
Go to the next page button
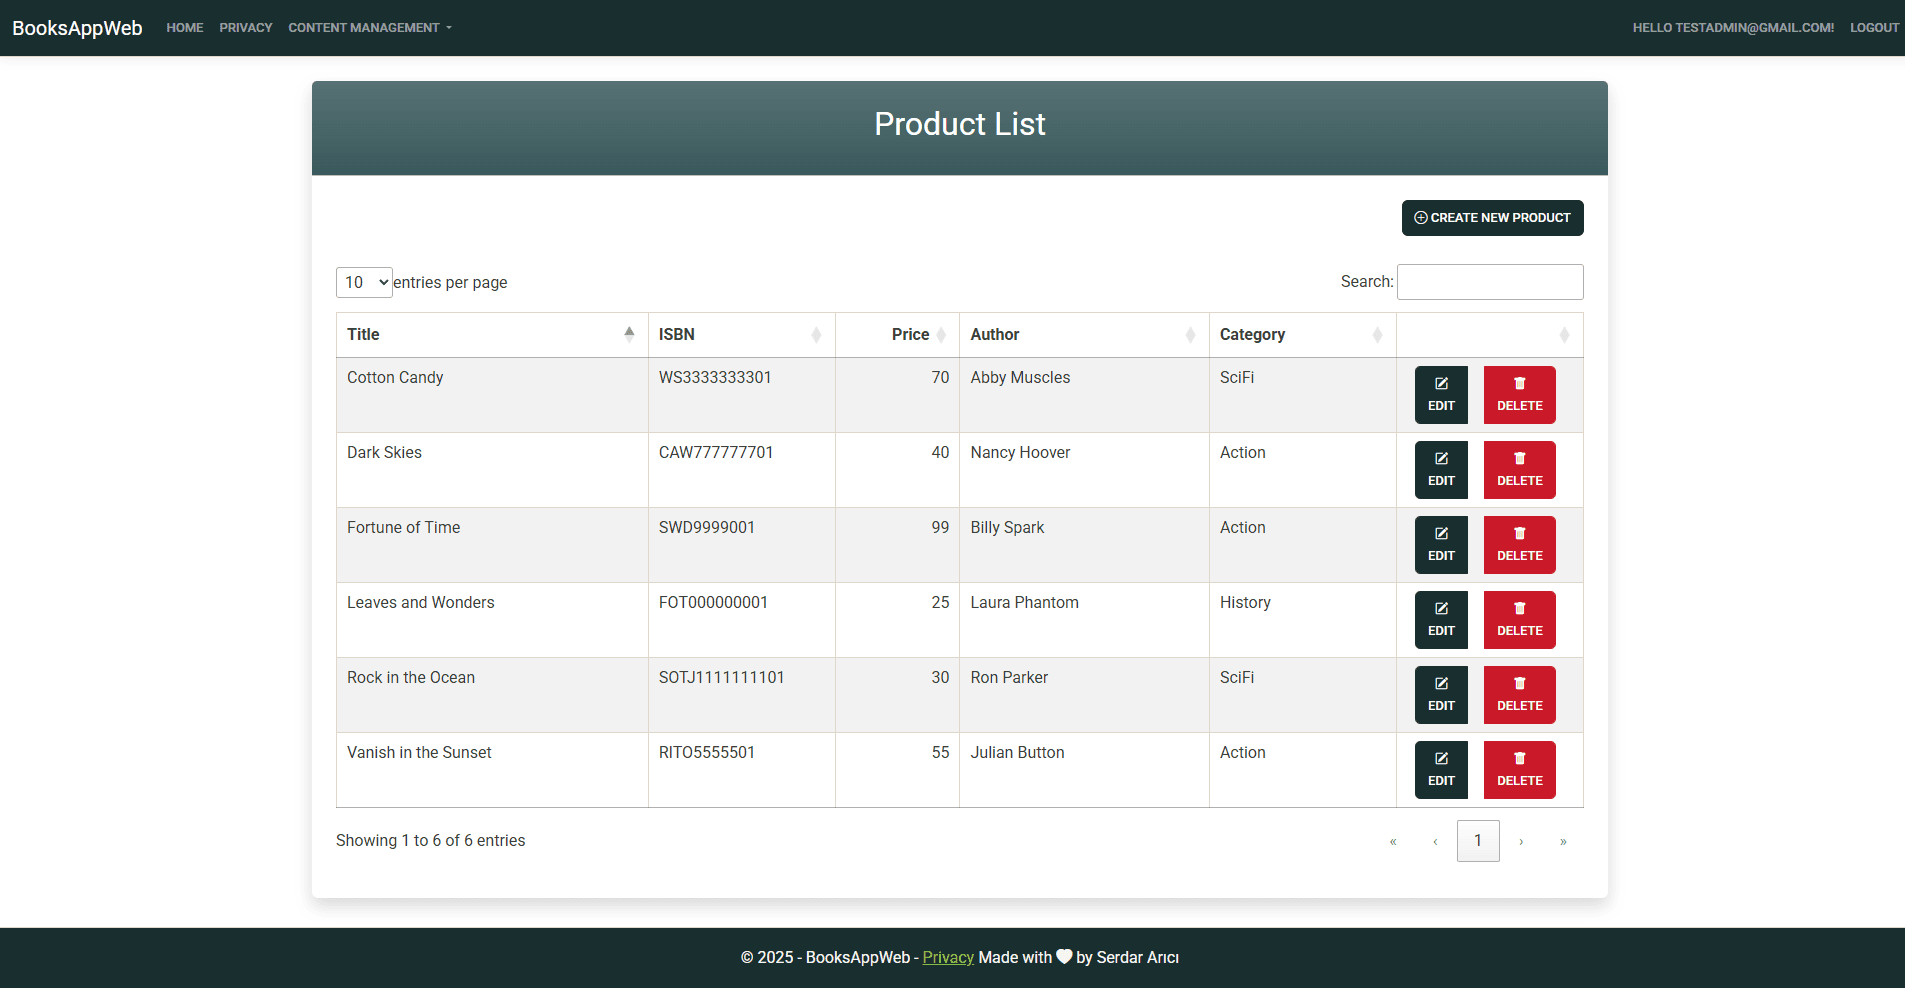1521,841
